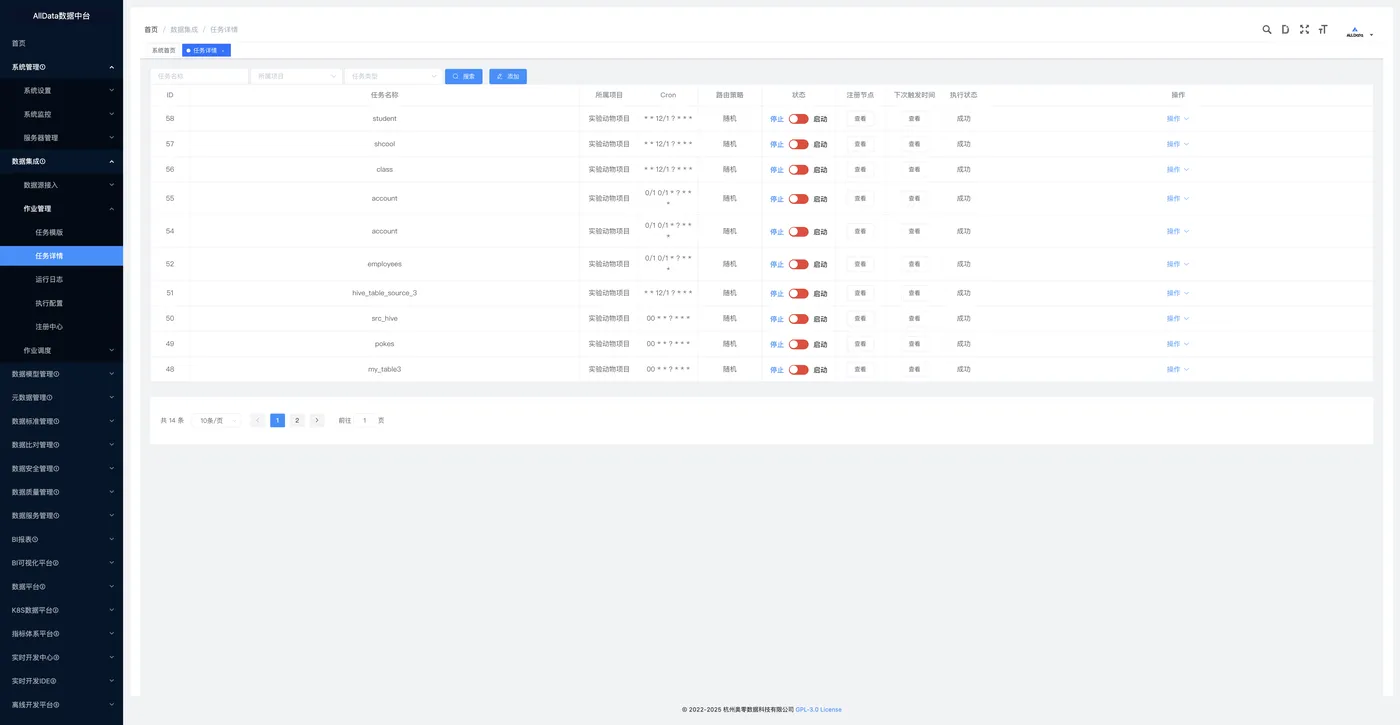Open the user account dropdown arrow
This screenshot has width=1400, height=725.
pyautogui.click(x=1371, y=34)
